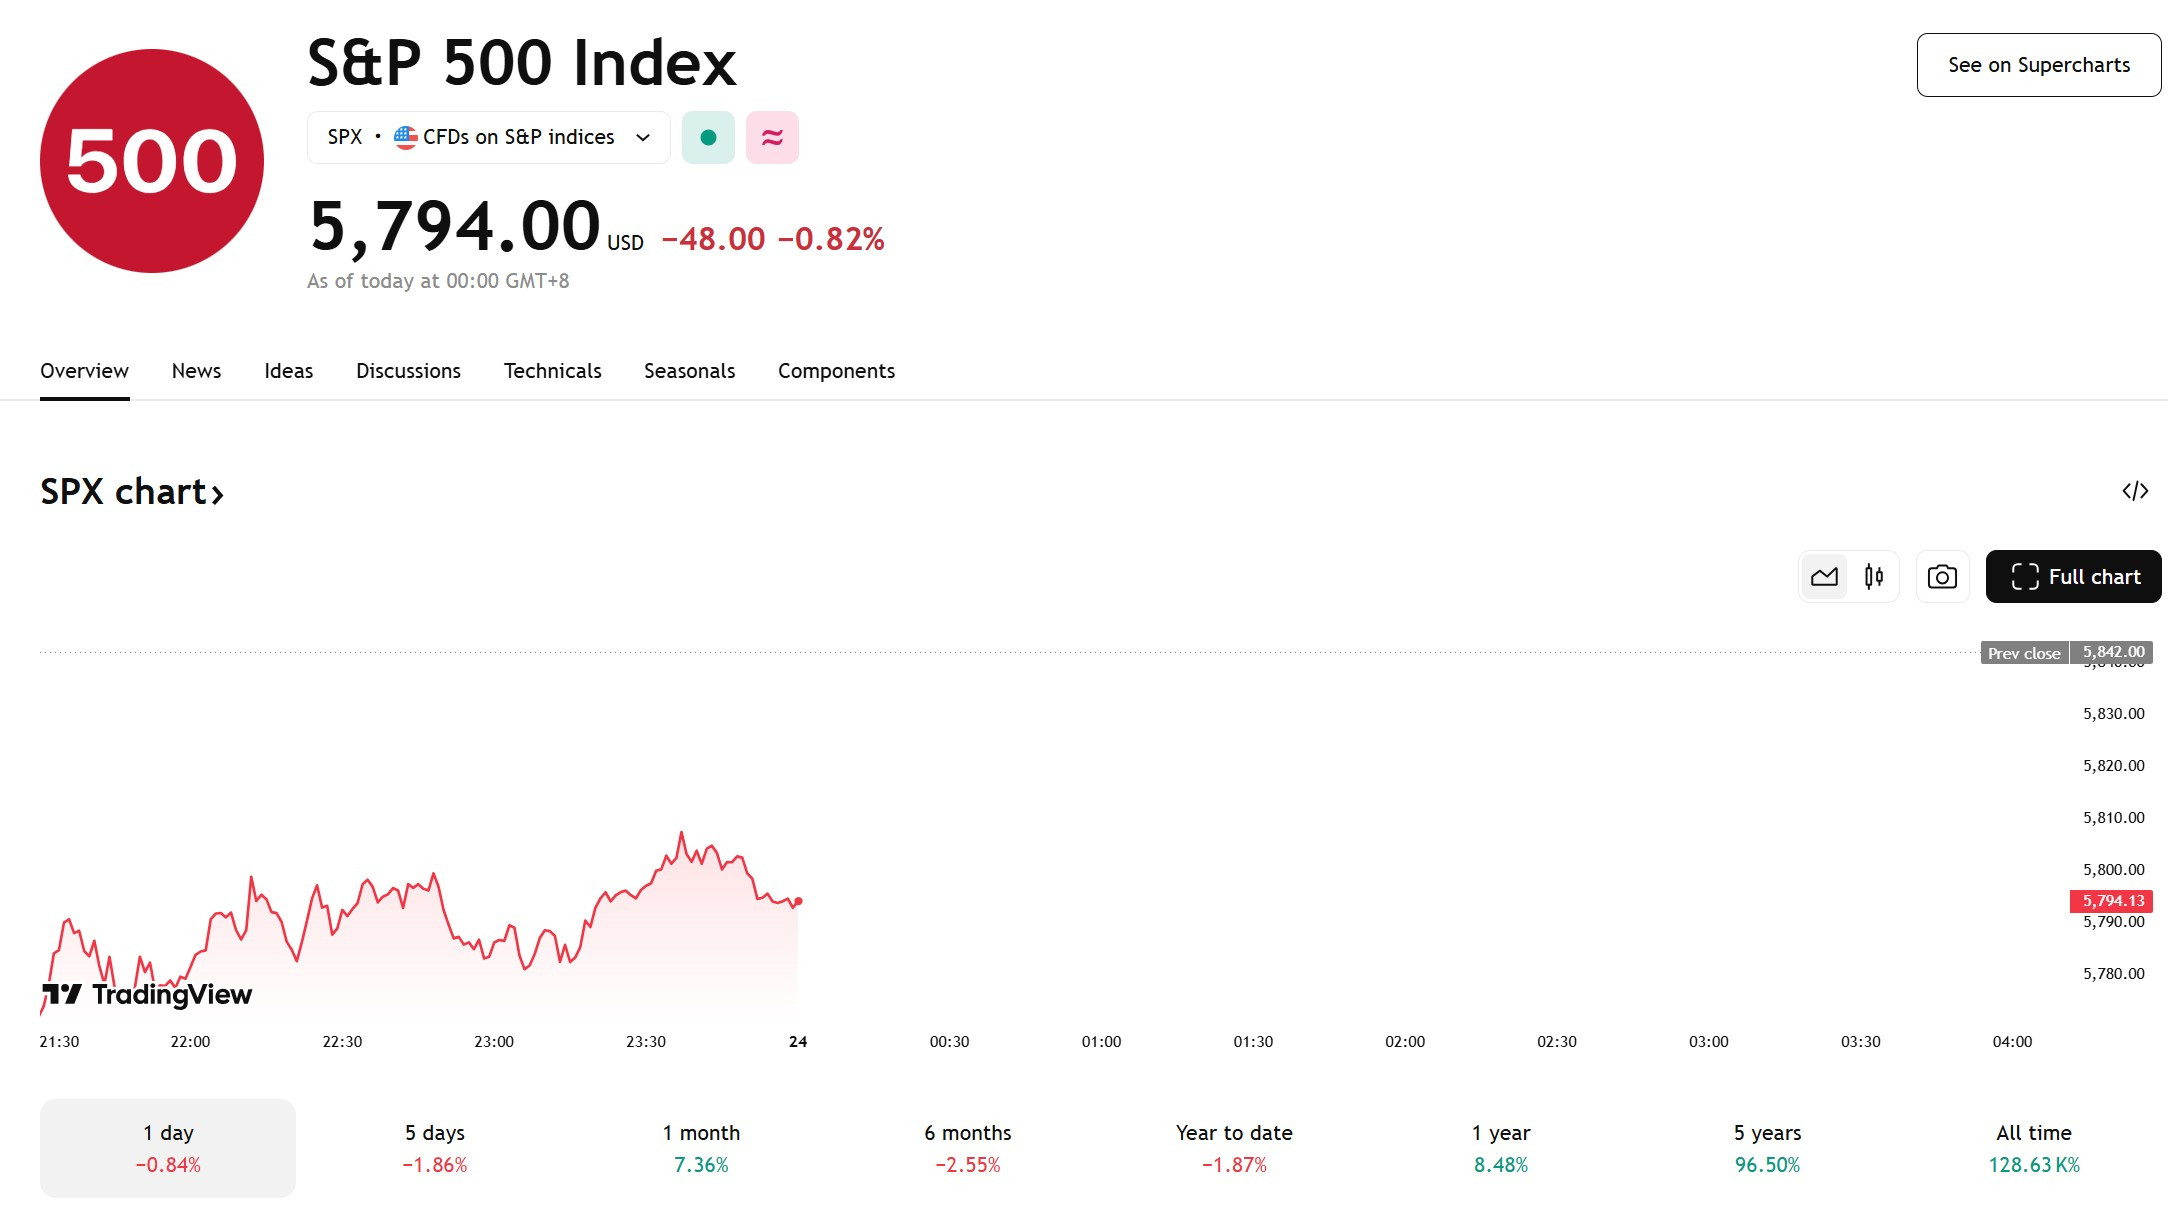The height and width of the screenshot is (1210, 2168).
Task: Switch chart to area style icon
Action: click(x=1824, y=577)
